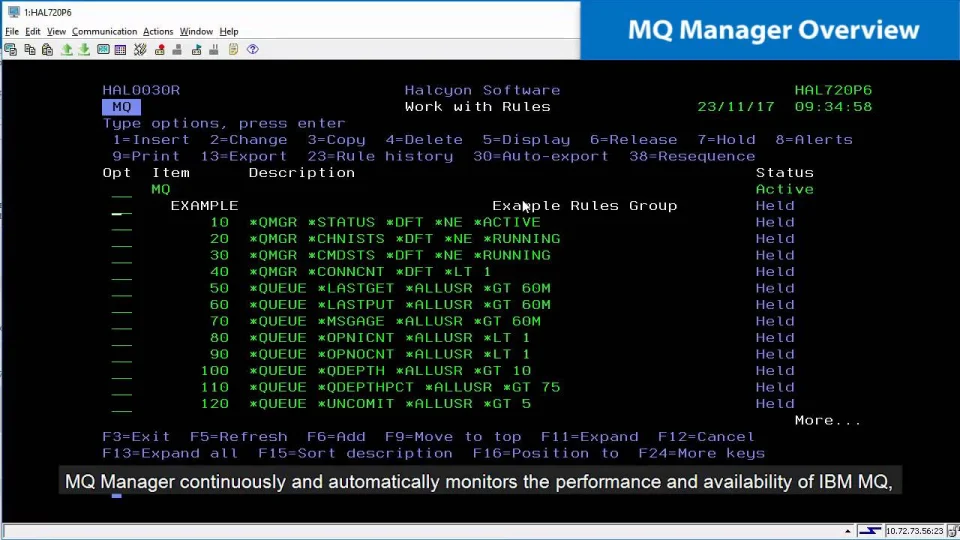The image size is (960, 540).
Task: Click the small up arrow in the status bar
Action: point(847,531)
